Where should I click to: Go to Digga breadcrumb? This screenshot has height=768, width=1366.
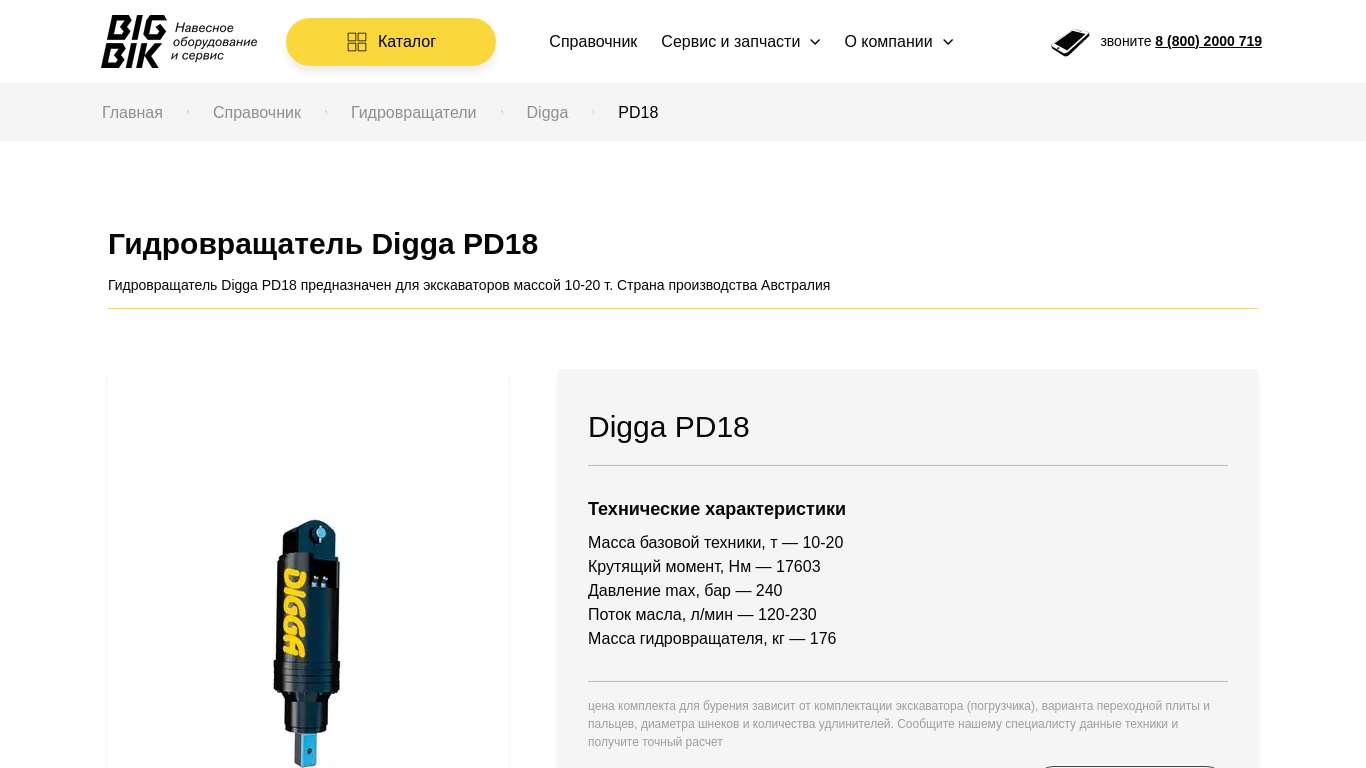(547, 112)
